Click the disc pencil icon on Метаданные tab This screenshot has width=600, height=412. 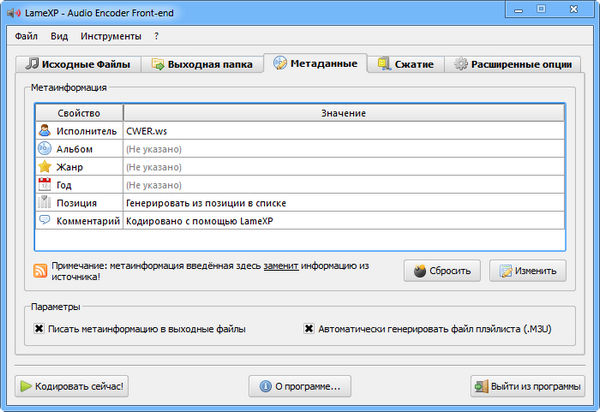coord(280,63)
